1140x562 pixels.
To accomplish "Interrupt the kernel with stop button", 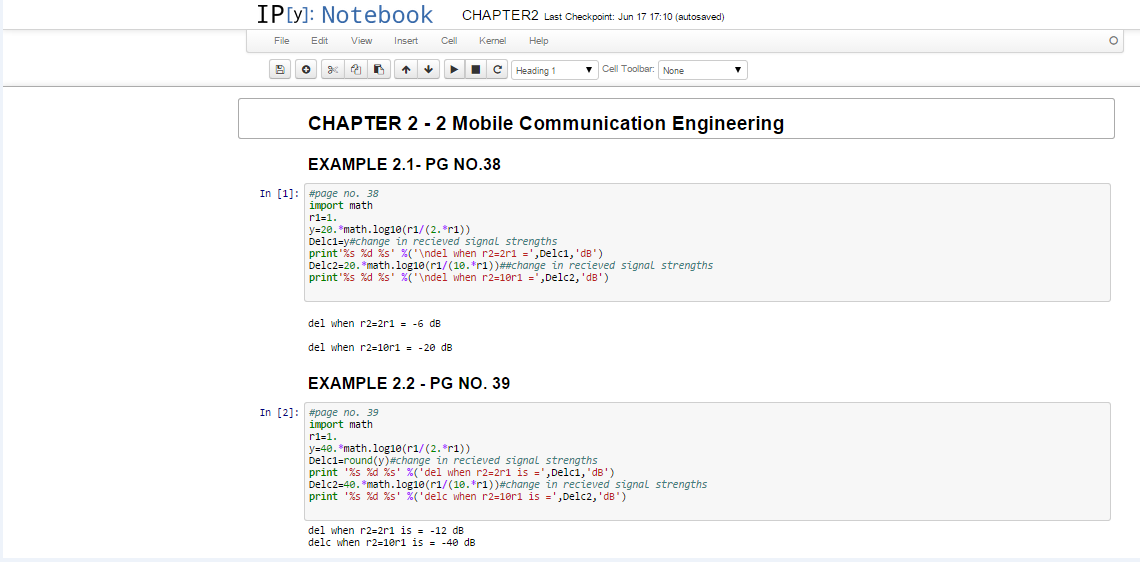I will (476, 70).
